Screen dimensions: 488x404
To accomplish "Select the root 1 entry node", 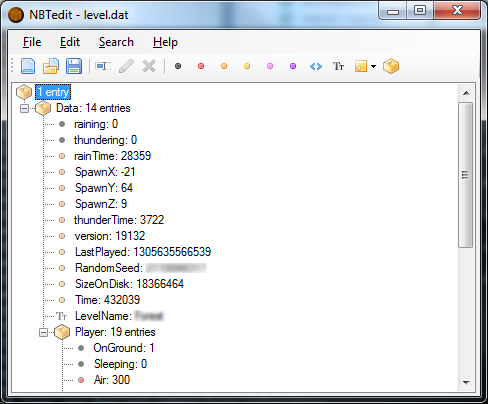I will coord(53,92).
